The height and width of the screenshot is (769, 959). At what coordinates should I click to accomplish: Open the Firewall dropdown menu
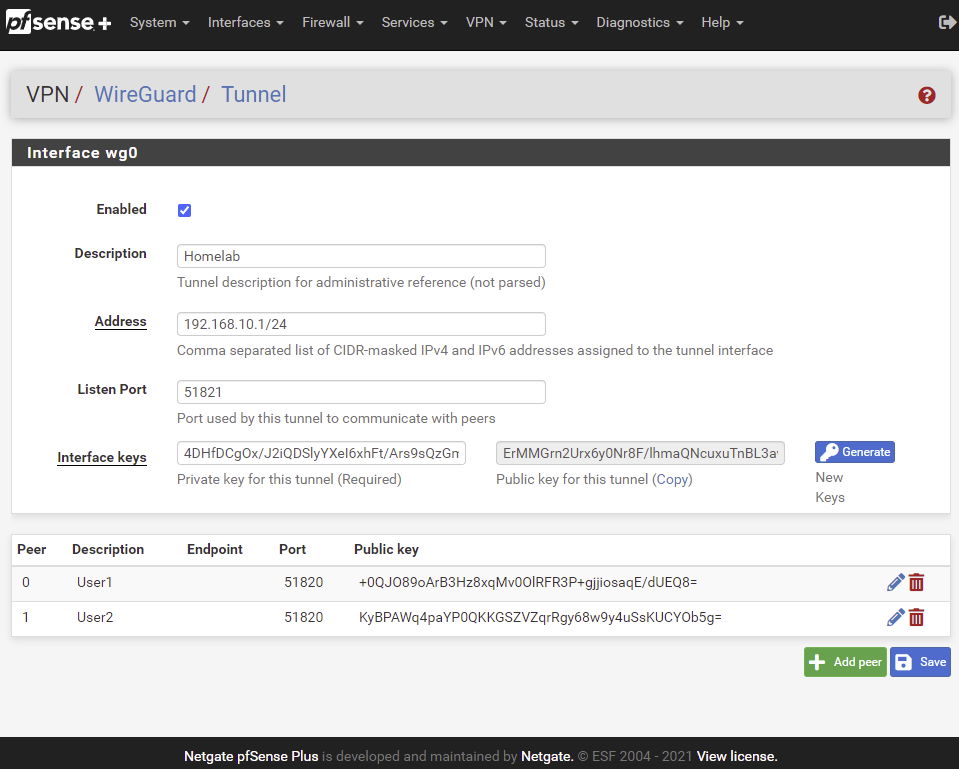[333, 23]
